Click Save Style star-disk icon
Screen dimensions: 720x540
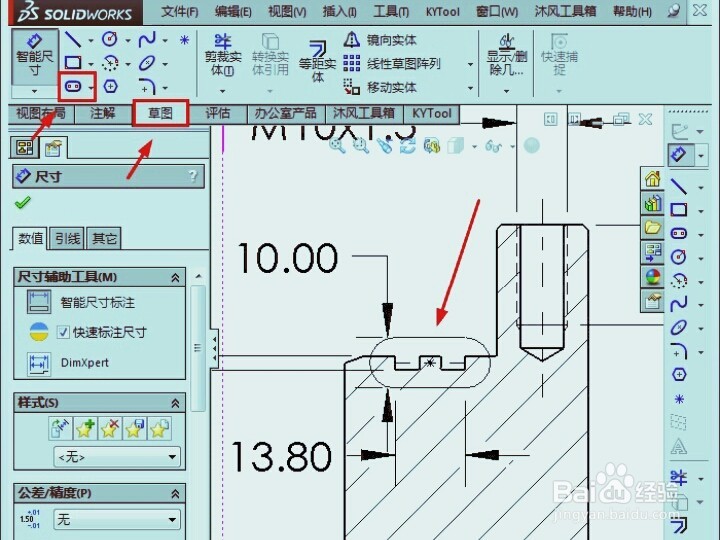coord(135,428)
